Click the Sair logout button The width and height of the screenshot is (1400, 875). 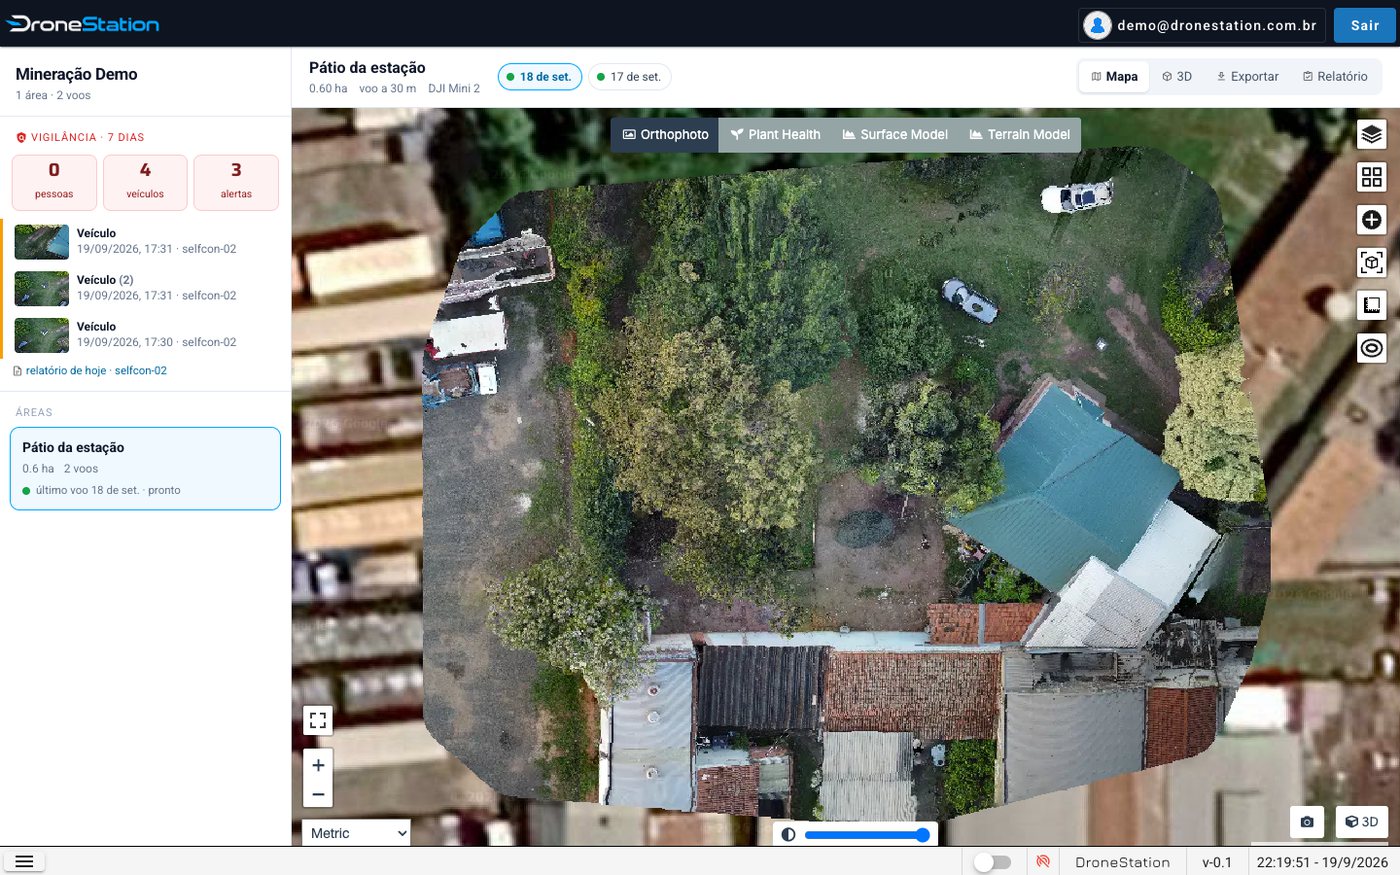1364,26
